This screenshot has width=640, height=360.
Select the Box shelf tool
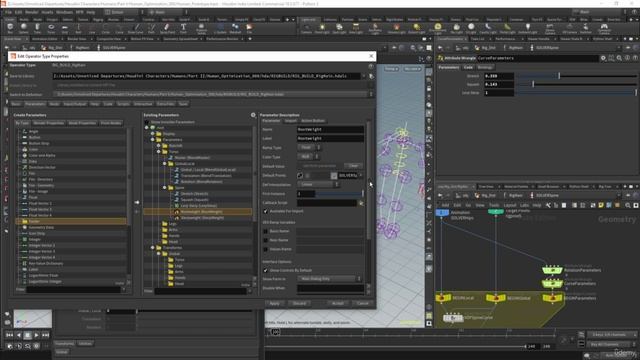click(x=10, y=29)
